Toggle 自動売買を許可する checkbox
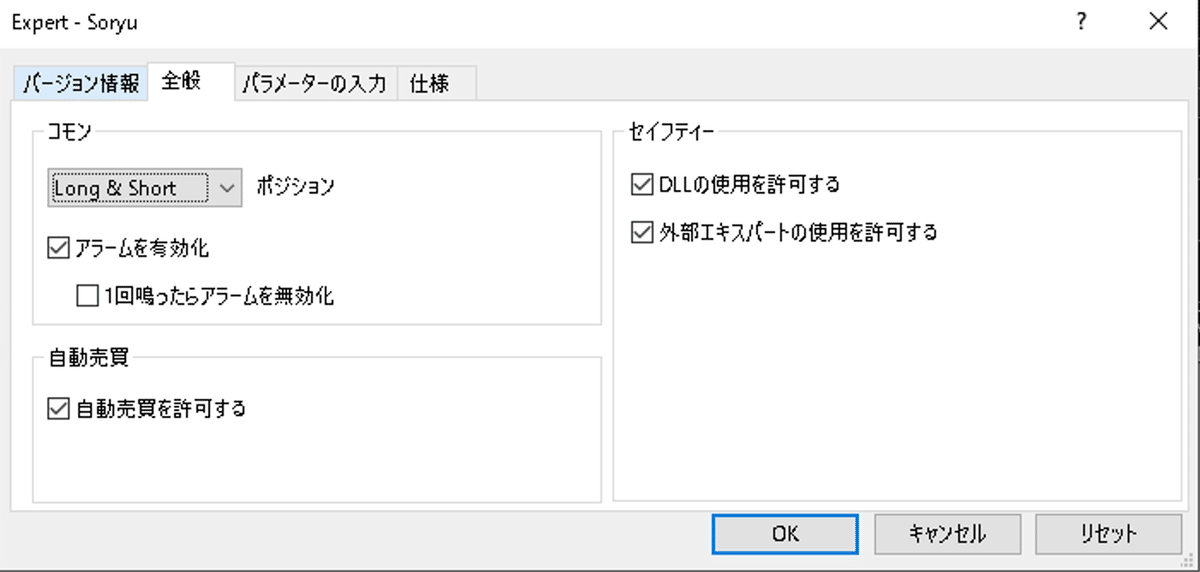Screen dimensions: 1200x572 coord(56,408)
